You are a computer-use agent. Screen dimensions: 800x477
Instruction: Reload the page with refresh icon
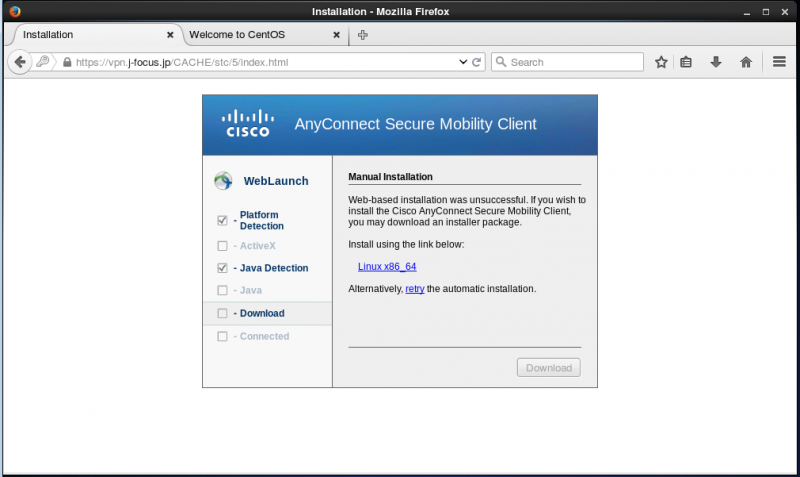pos(477,62)
